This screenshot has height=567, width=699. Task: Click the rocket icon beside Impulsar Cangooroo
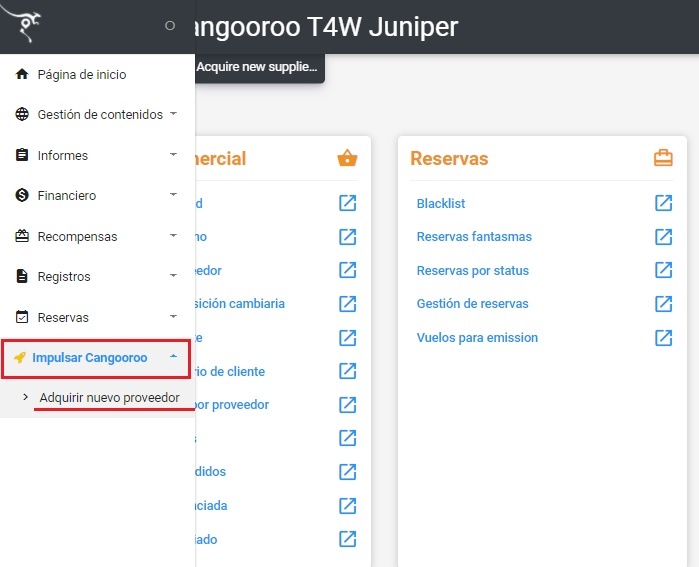point(20,357)
